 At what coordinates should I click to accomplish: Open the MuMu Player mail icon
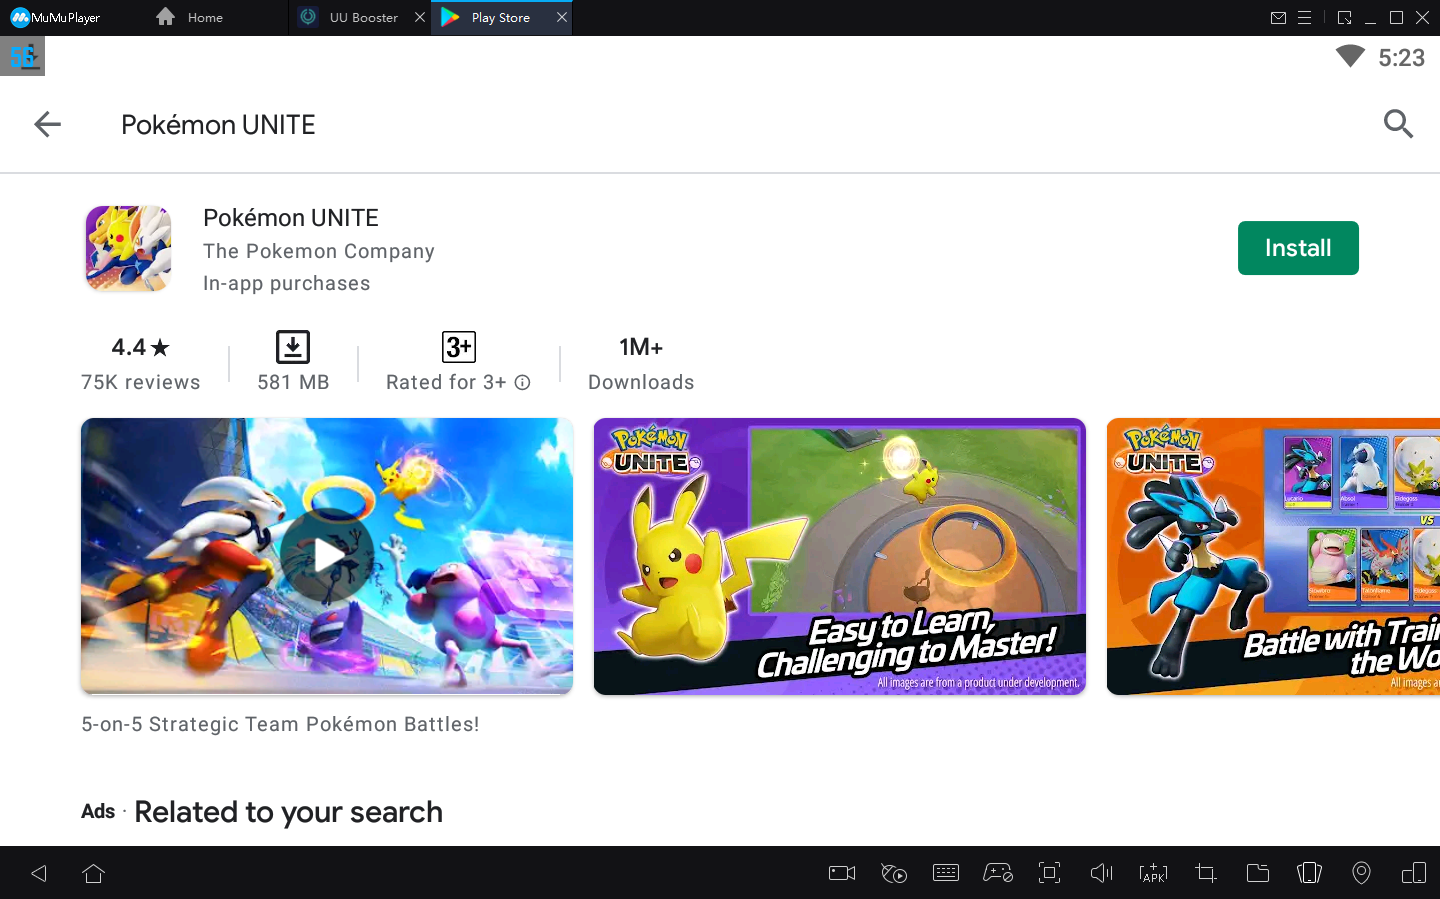coord(1278,17)
